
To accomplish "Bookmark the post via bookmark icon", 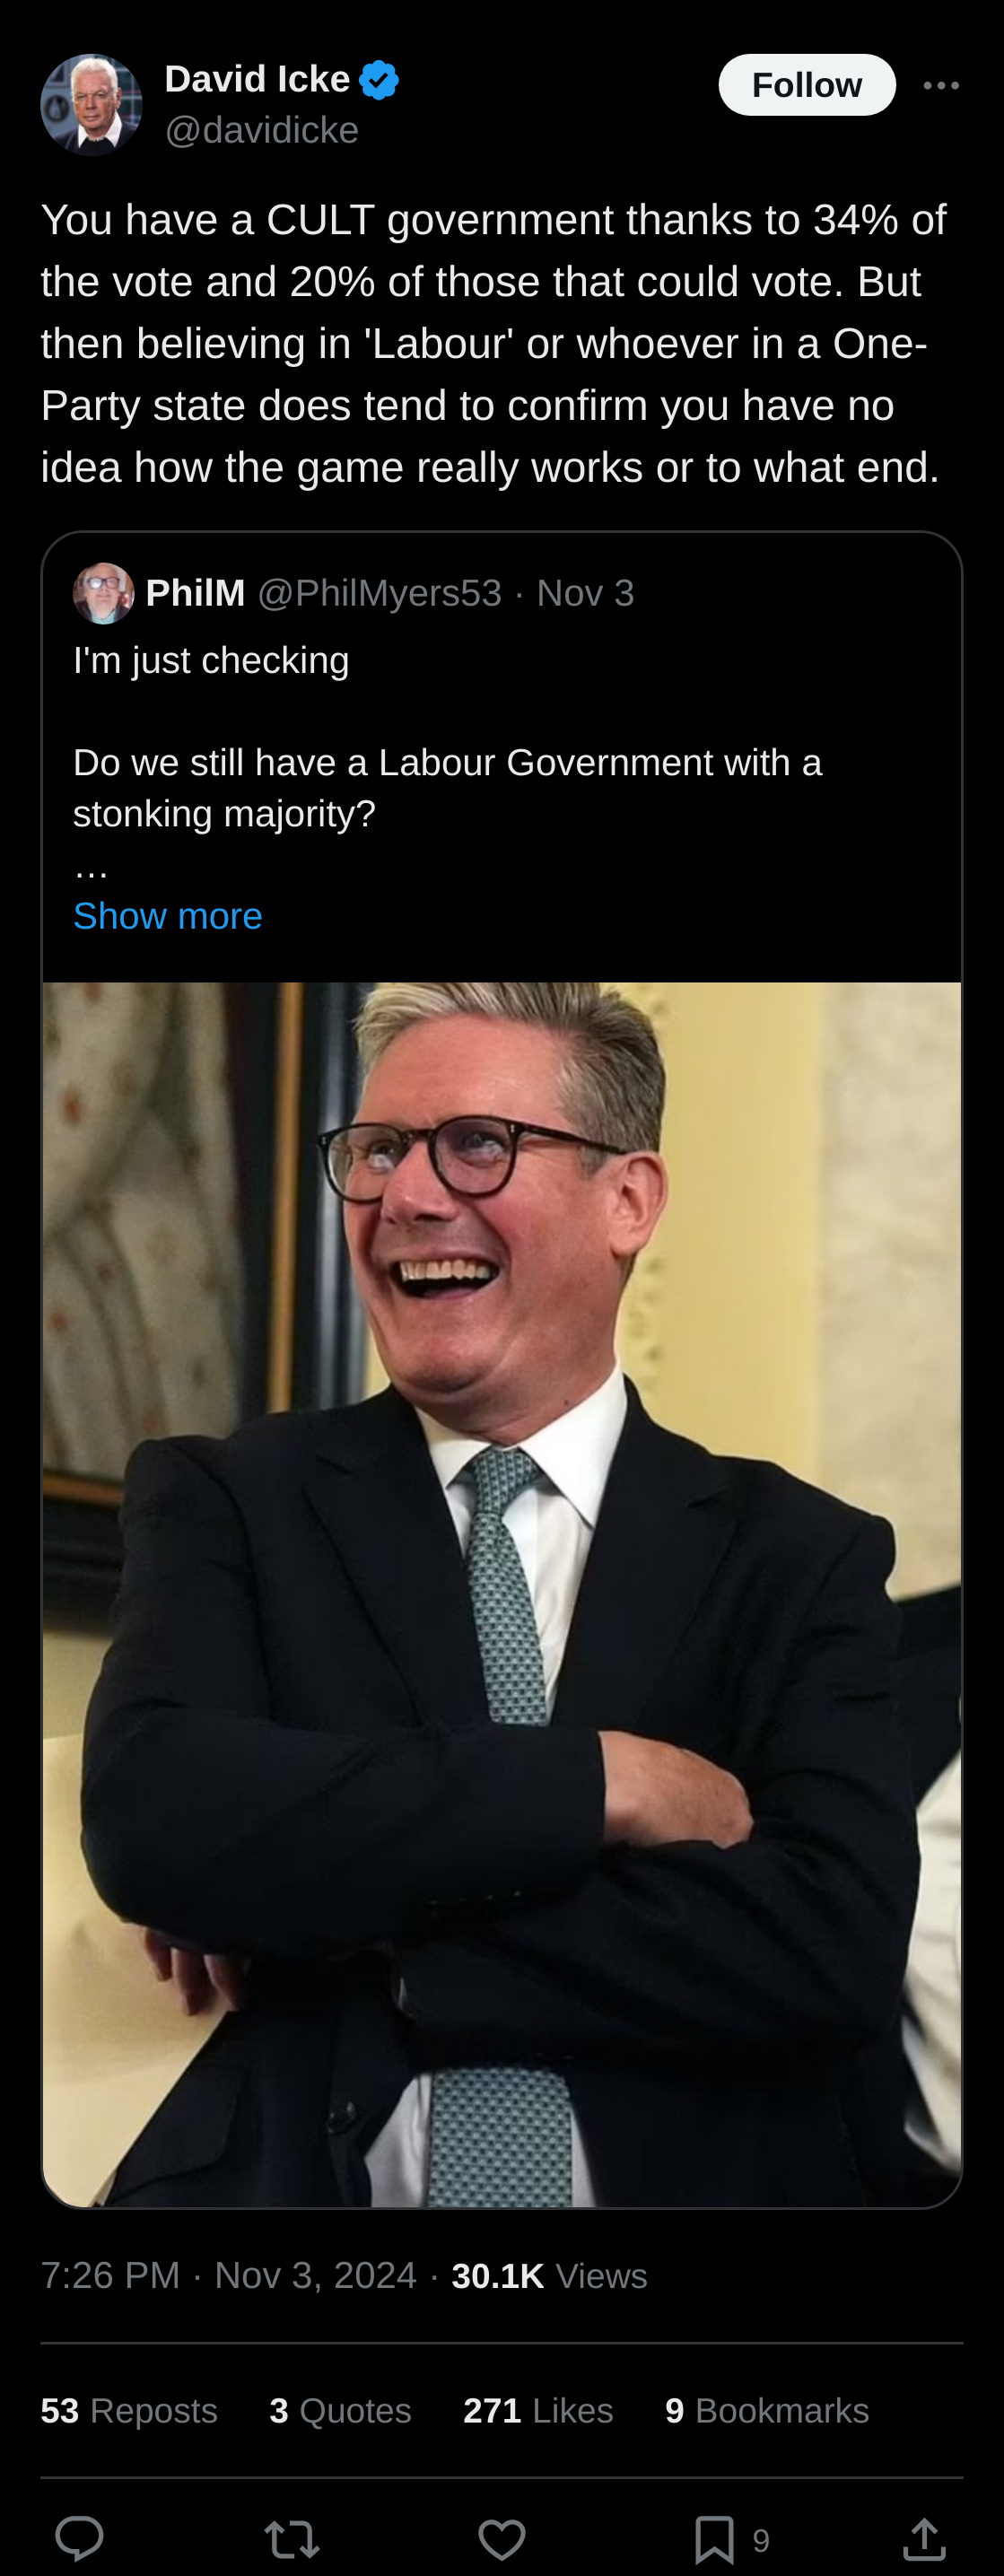I will click(x=714, y=2540).
